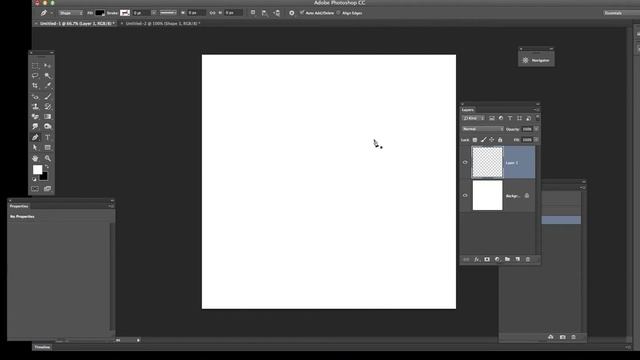Screen dimensions: 640x360
Task: Toggle lock all in Layers panel
Action: point(500,140)
